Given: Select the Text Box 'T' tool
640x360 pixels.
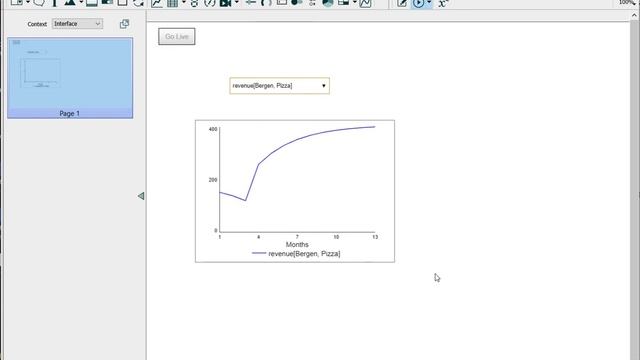Looking at the screenshot, I should 54,3.
